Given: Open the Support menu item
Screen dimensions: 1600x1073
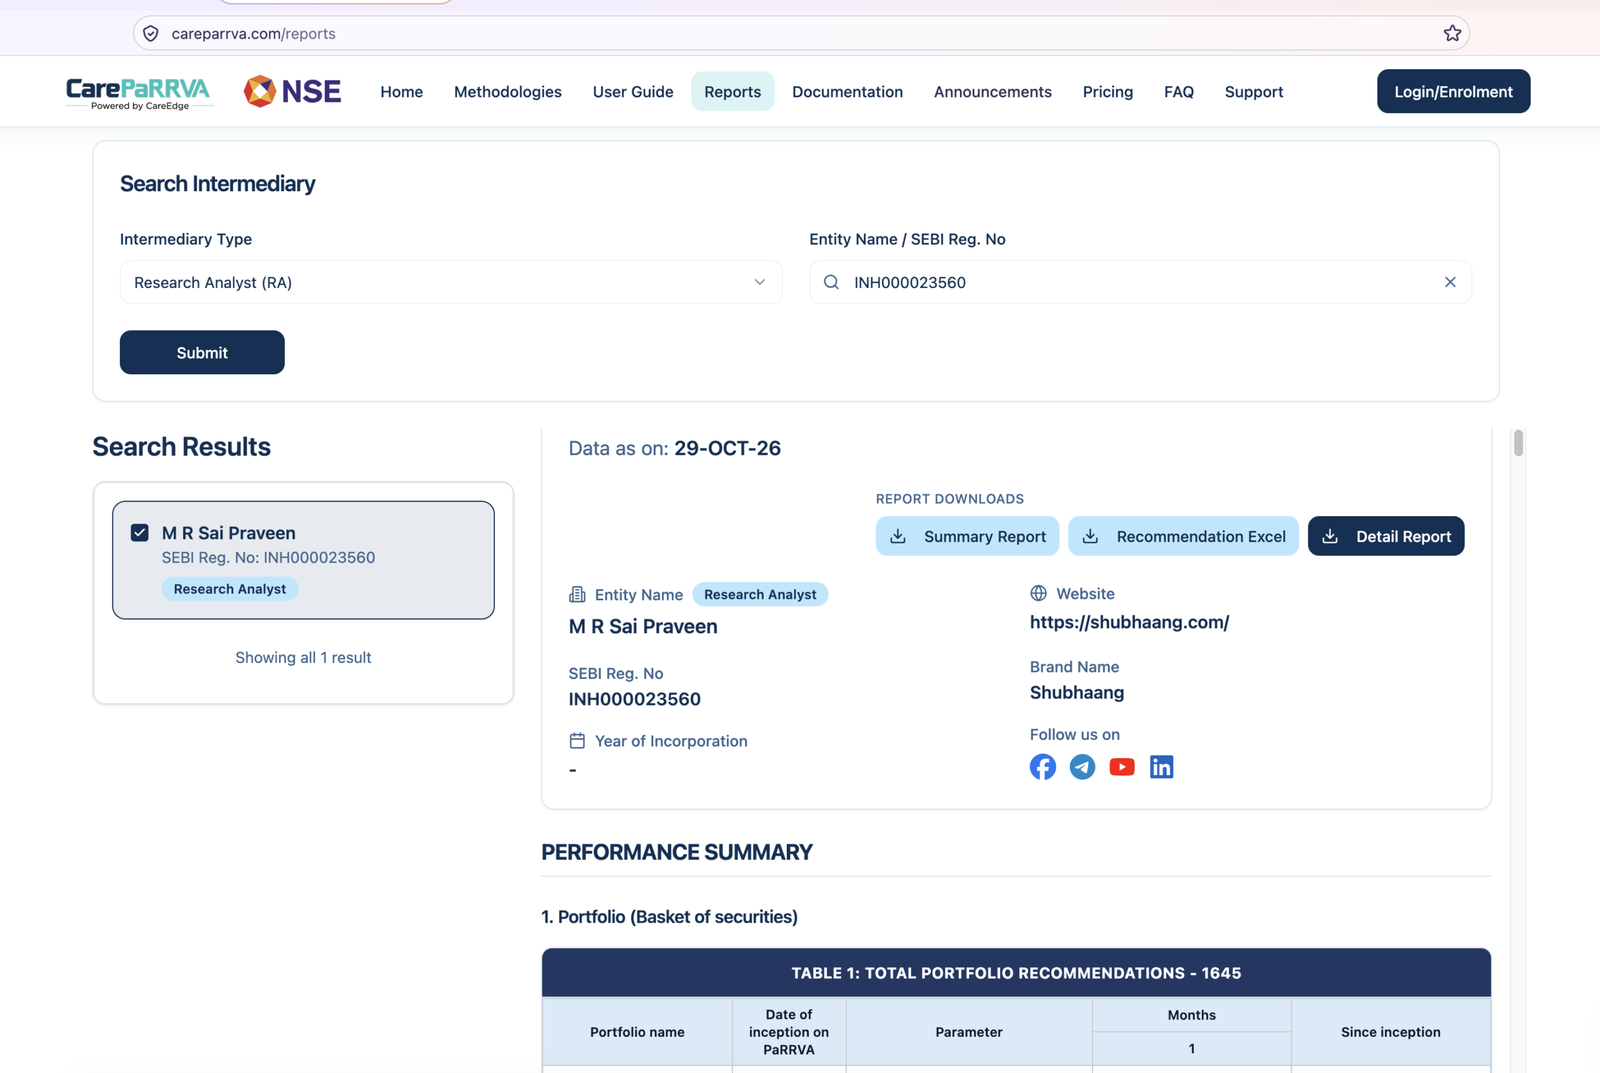Looking at the screenshot, I should pos(1254,91).
